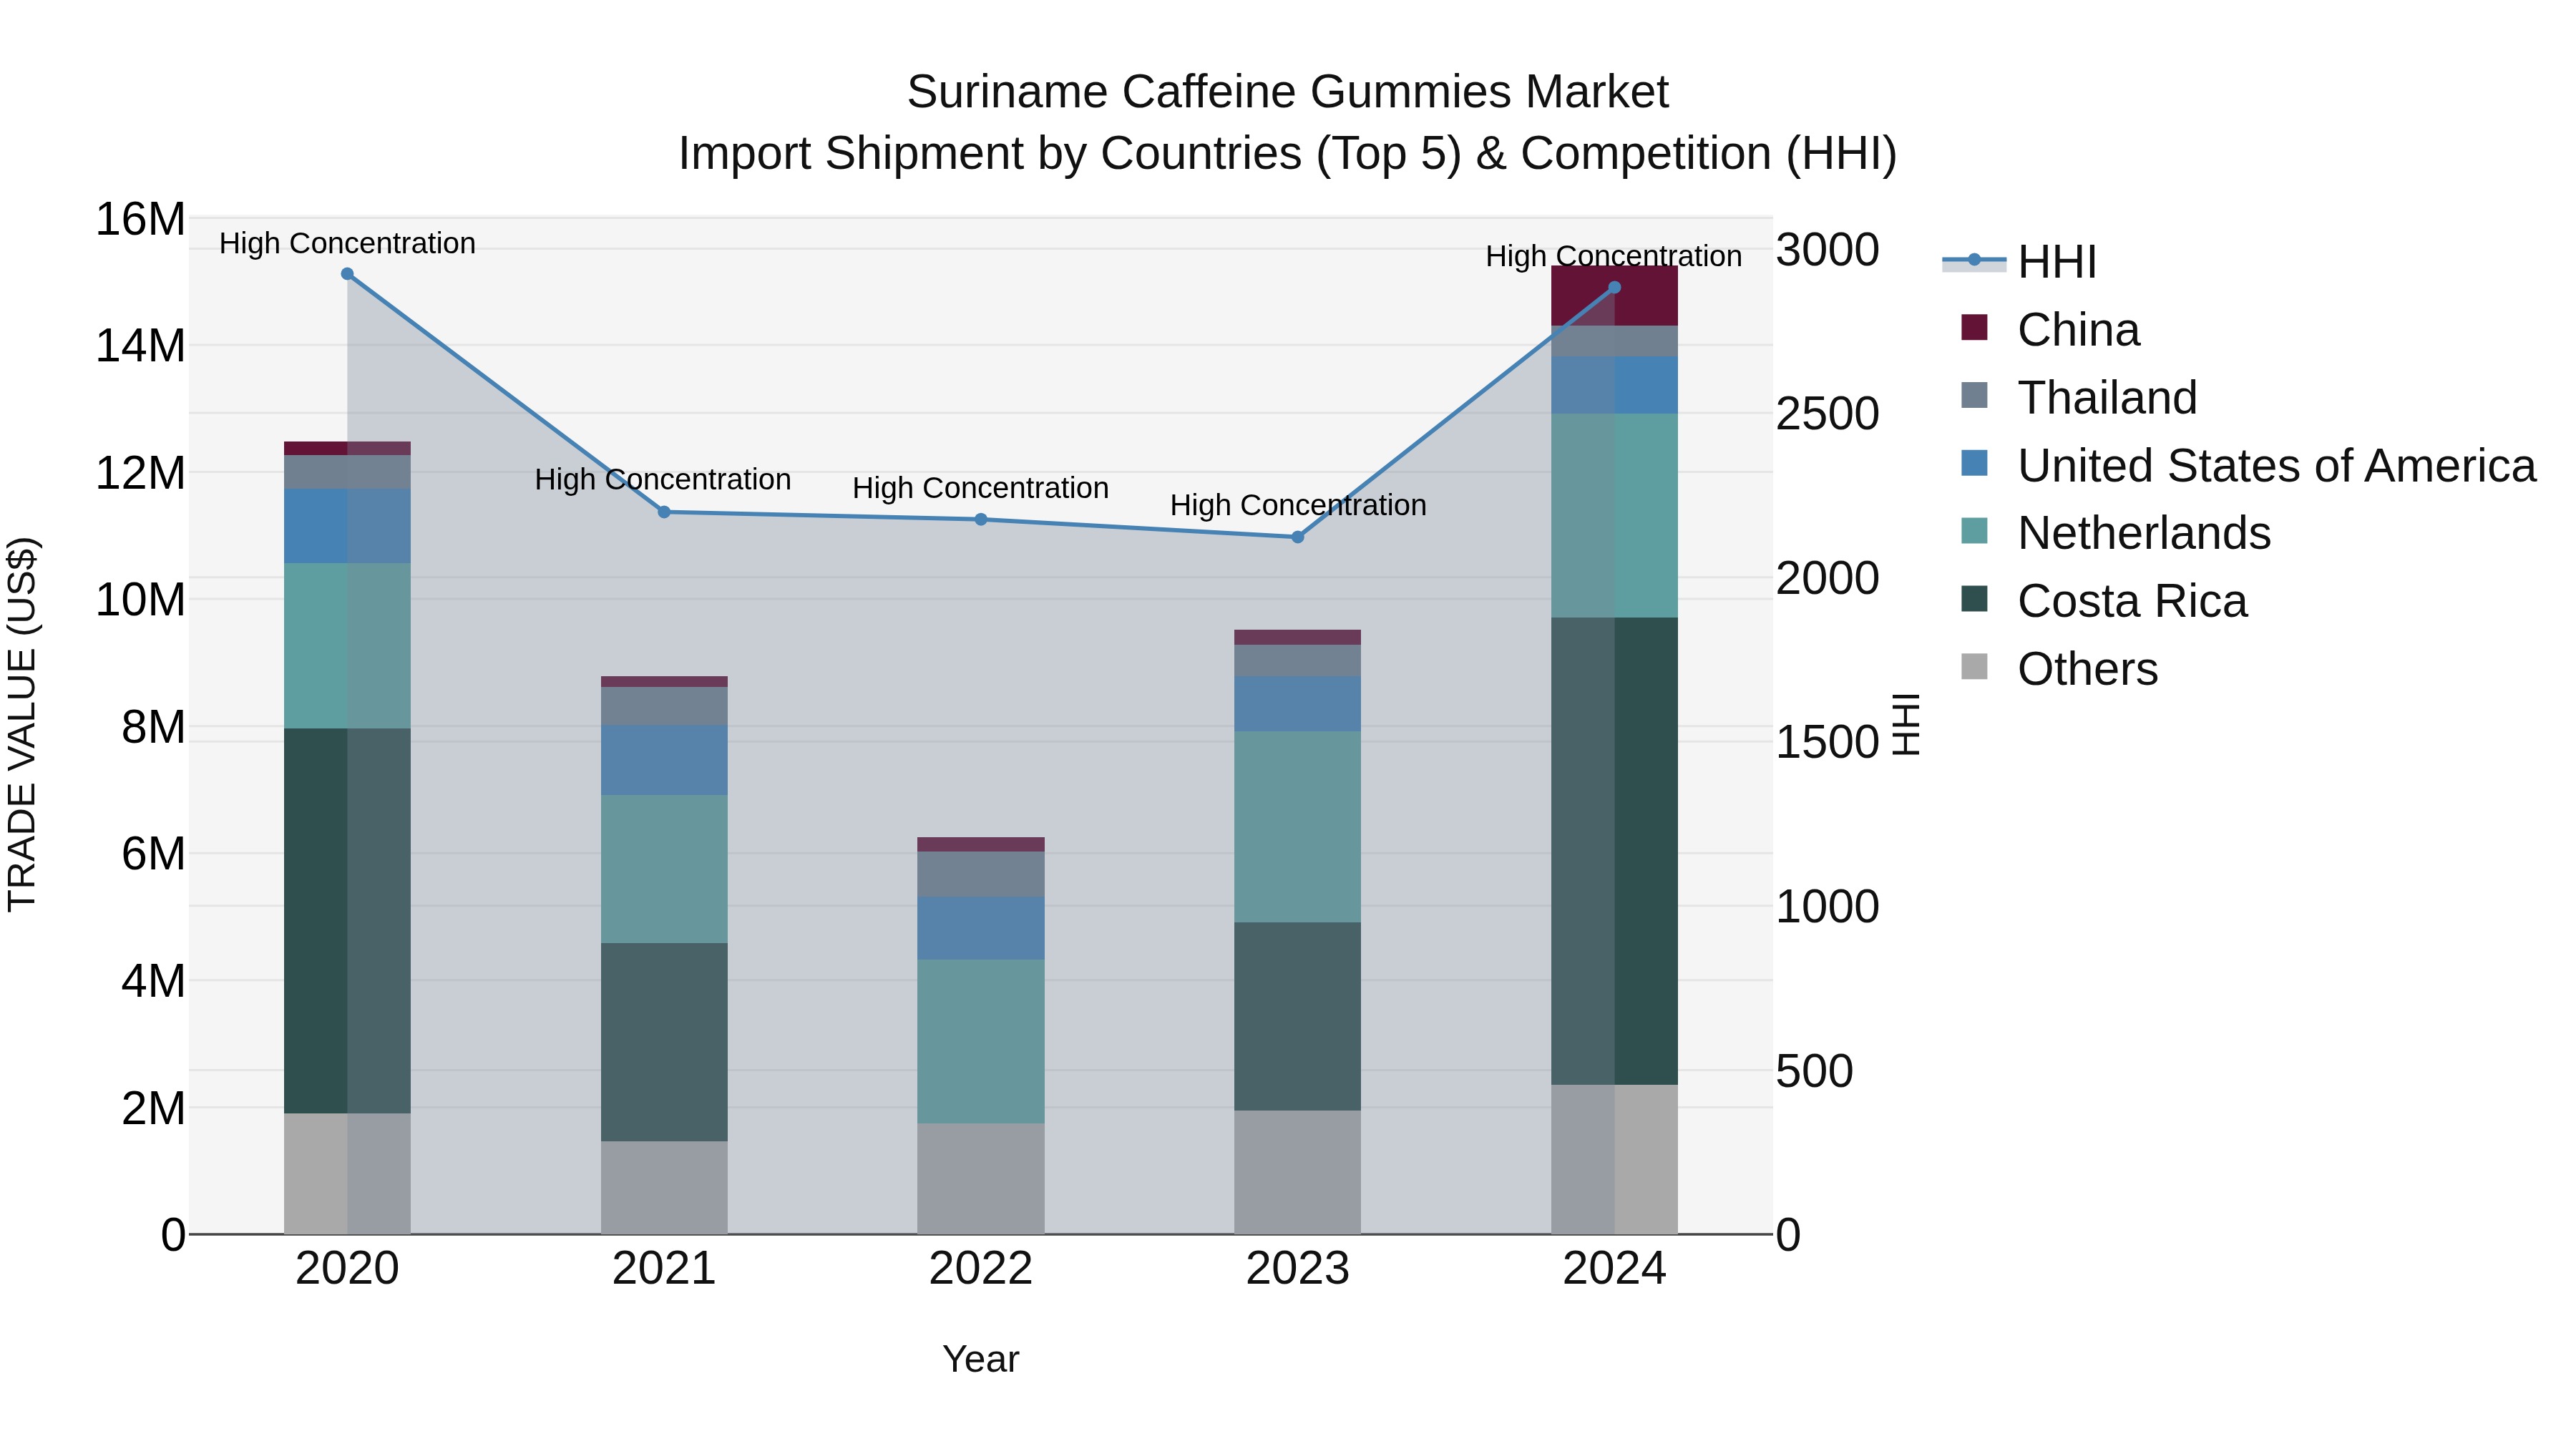Click the China segment atop 2024 bar

click(x=1614, y=296)
